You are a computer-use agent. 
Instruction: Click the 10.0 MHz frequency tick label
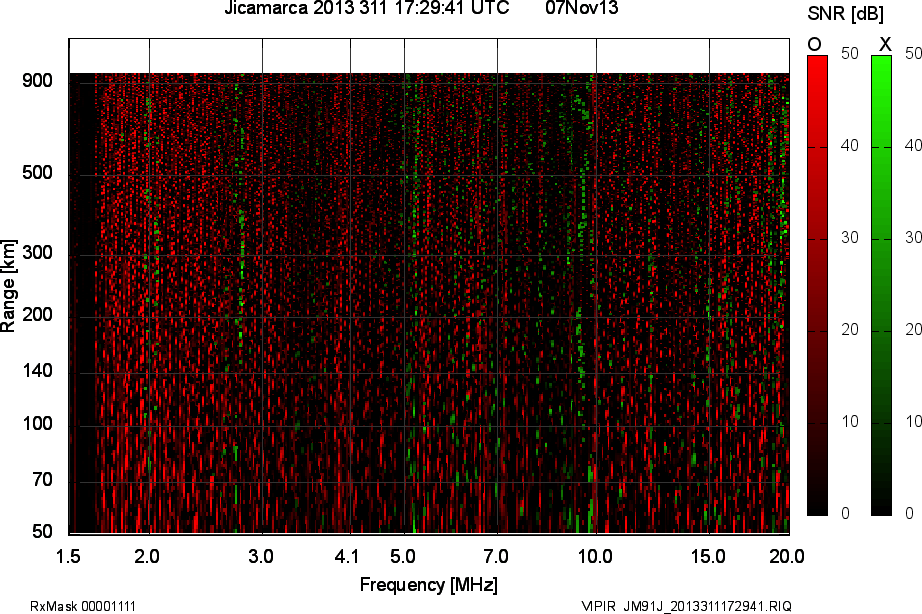coord(595,555)
